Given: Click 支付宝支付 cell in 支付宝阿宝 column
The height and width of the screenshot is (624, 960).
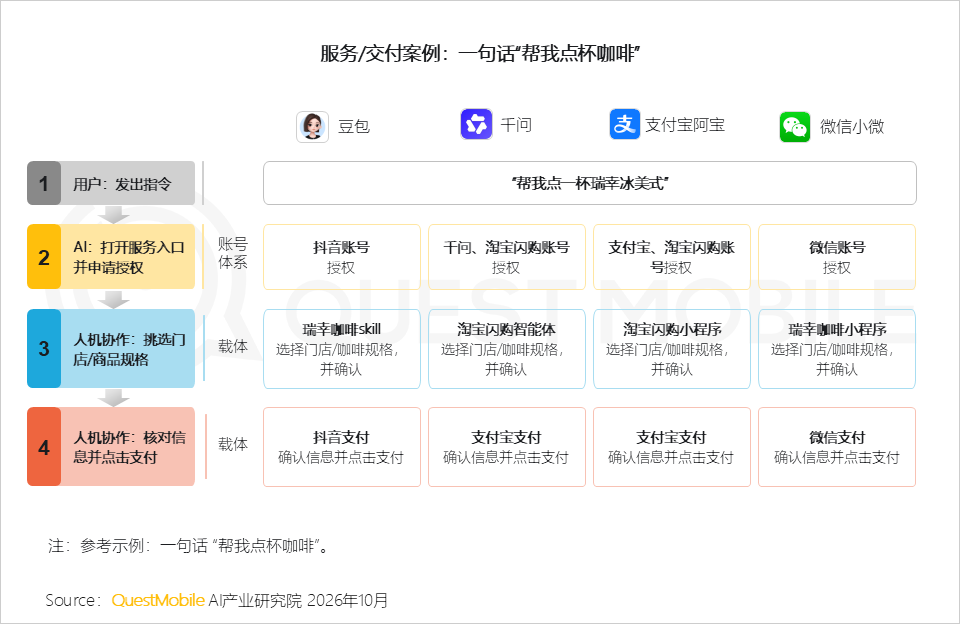Looking at the screenshot, I should pyautogui.click(x=672, y=447).
